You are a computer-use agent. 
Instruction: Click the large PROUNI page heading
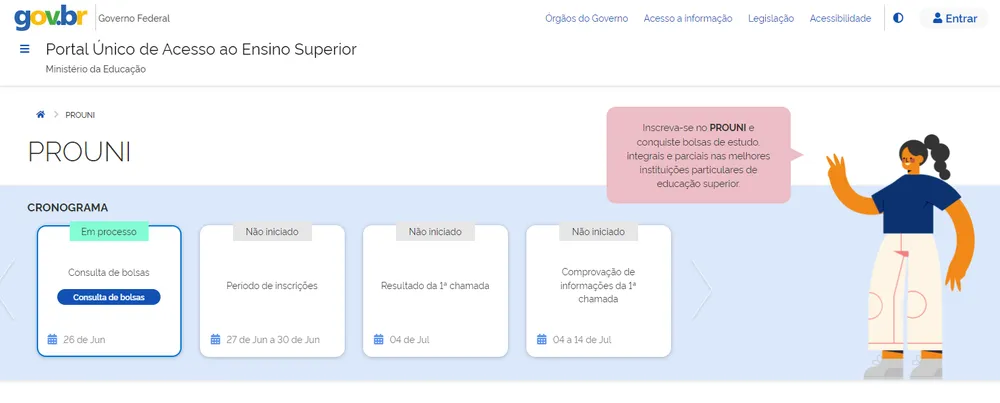(x=79, y=152)
